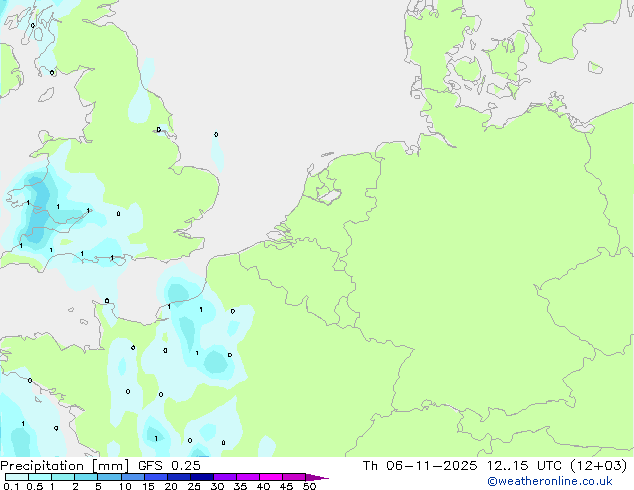Click the above-50 mm arrow tip swatch

coord(317,477)
